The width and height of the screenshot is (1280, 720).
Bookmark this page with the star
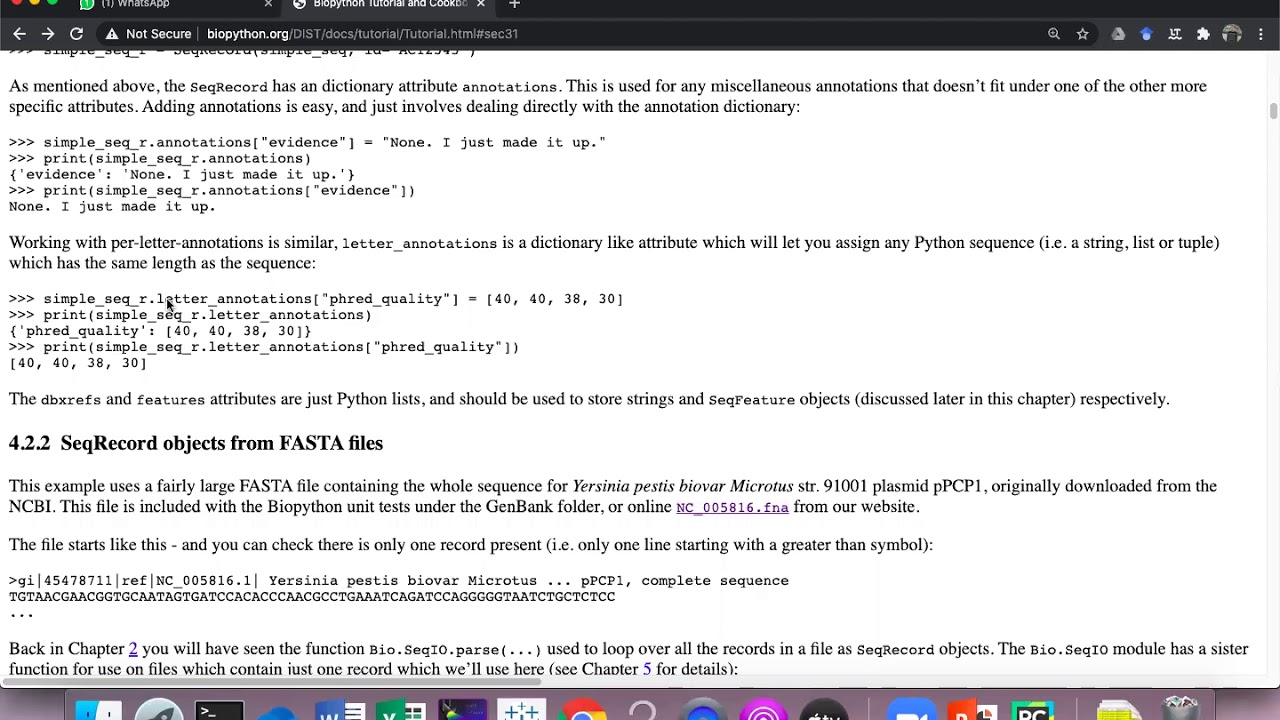point(1082,34)
